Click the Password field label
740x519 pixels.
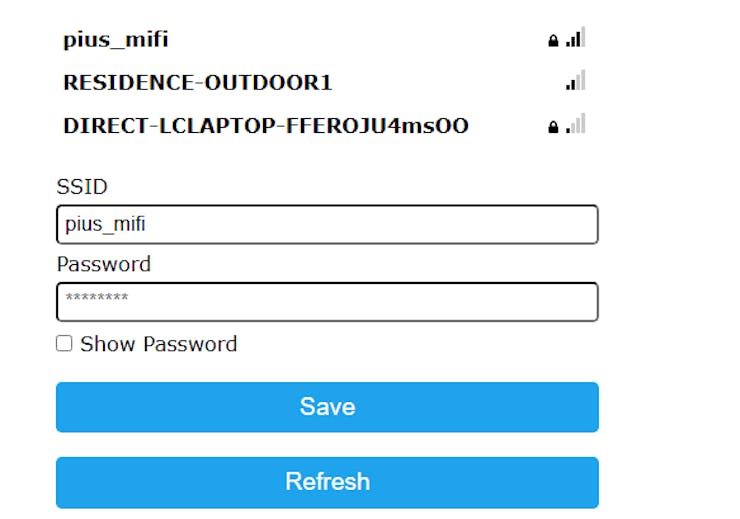tap(103, 264)
